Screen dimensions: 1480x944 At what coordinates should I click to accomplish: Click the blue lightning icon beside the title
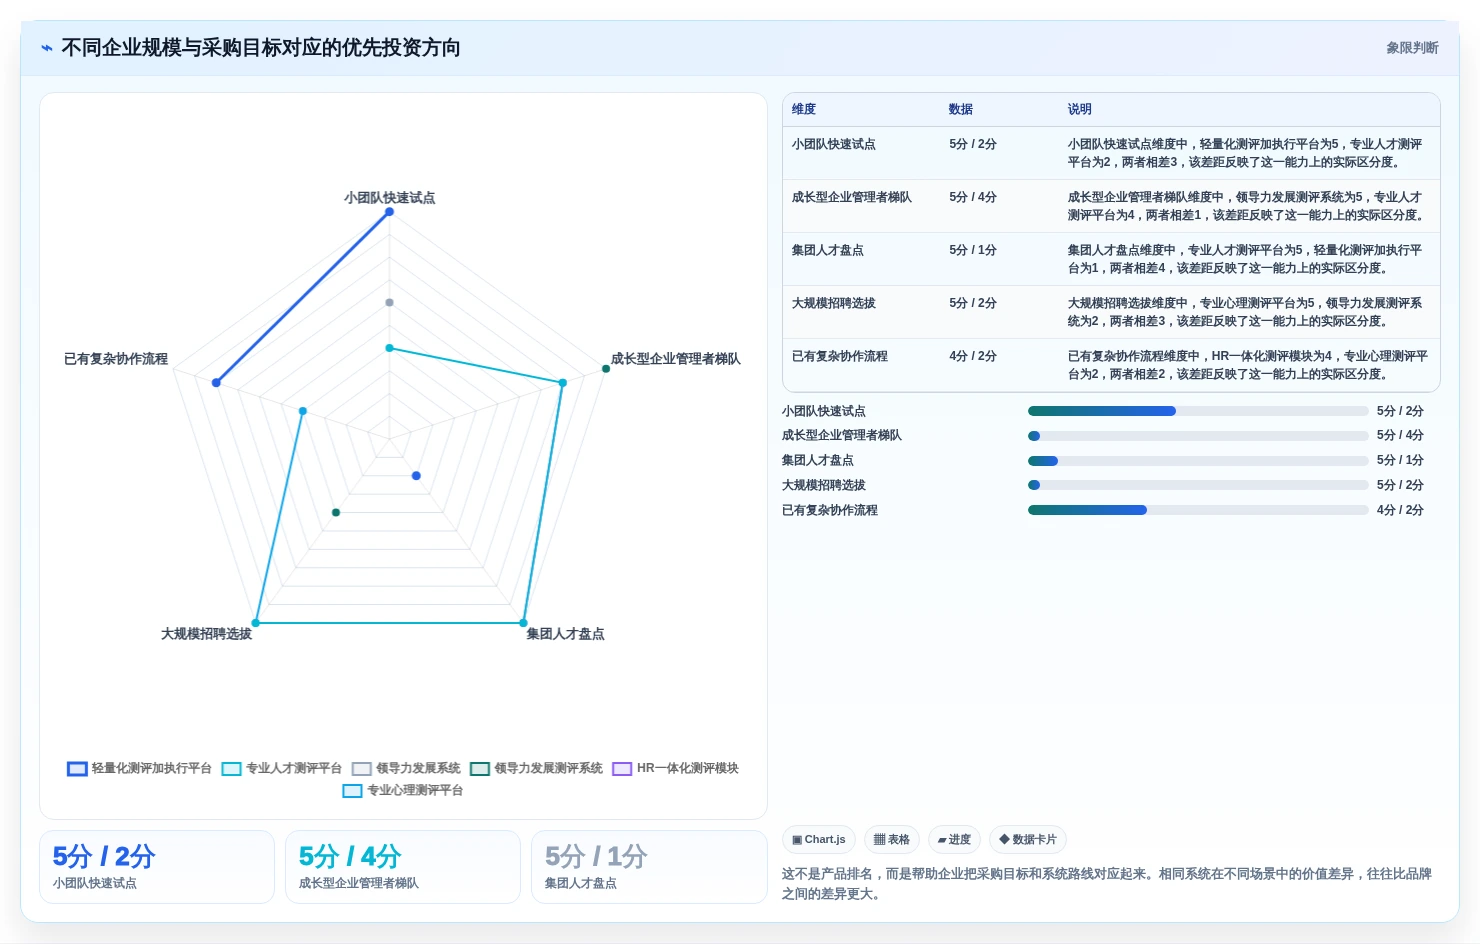[x=47, y=48]
